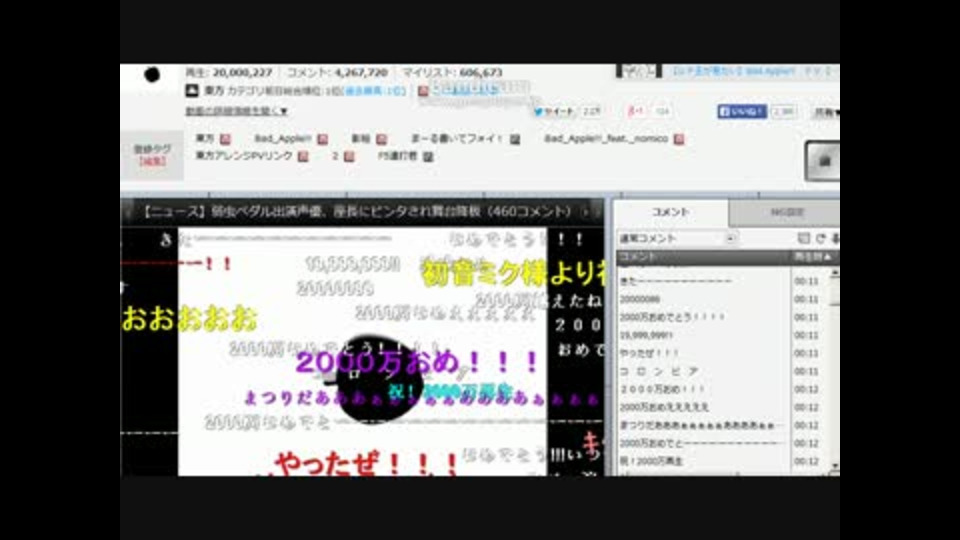
Task: Share the video with the Tweet button
Action: (x=554, y=111)
